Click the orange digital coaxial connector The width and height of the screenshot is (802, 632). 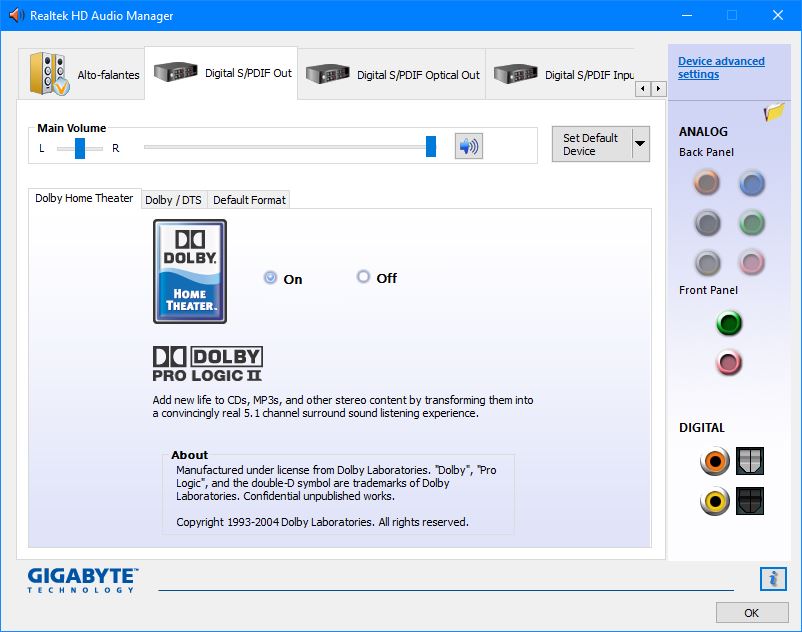(x=715, y=461)
